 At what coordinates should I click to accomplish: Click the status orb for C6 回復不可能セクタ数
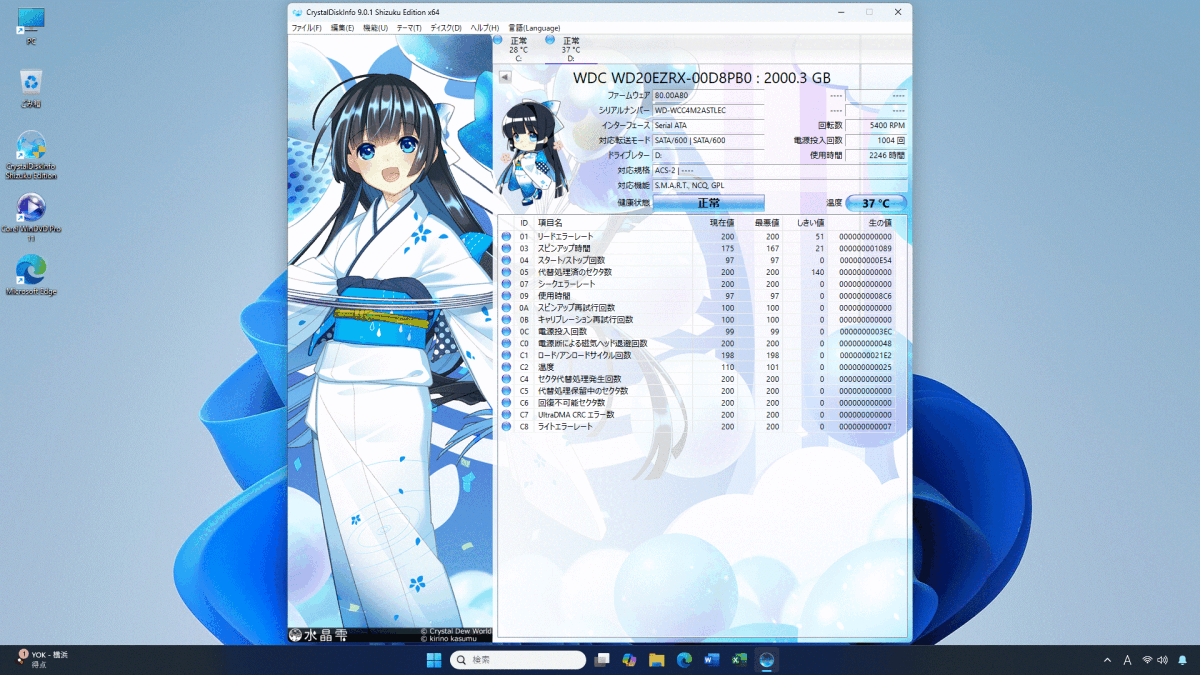(506, 403)
